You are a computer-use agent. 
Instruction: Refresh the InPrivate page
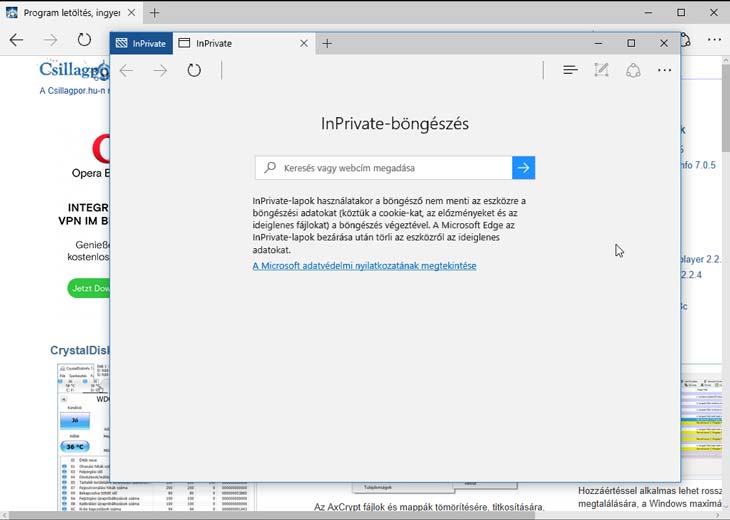[x=194, y=70]
